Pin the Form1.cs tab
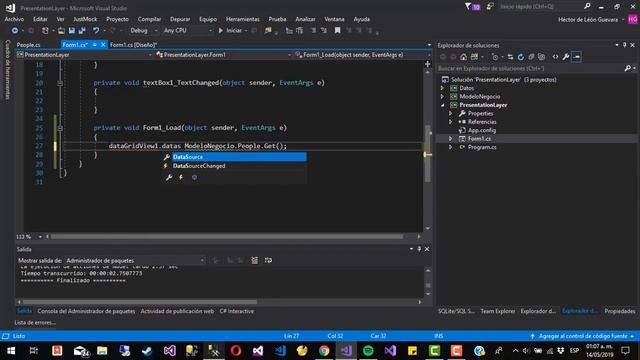Image resolution: width=640 pixels, height=360 pixels. click(x=95, y=45)
